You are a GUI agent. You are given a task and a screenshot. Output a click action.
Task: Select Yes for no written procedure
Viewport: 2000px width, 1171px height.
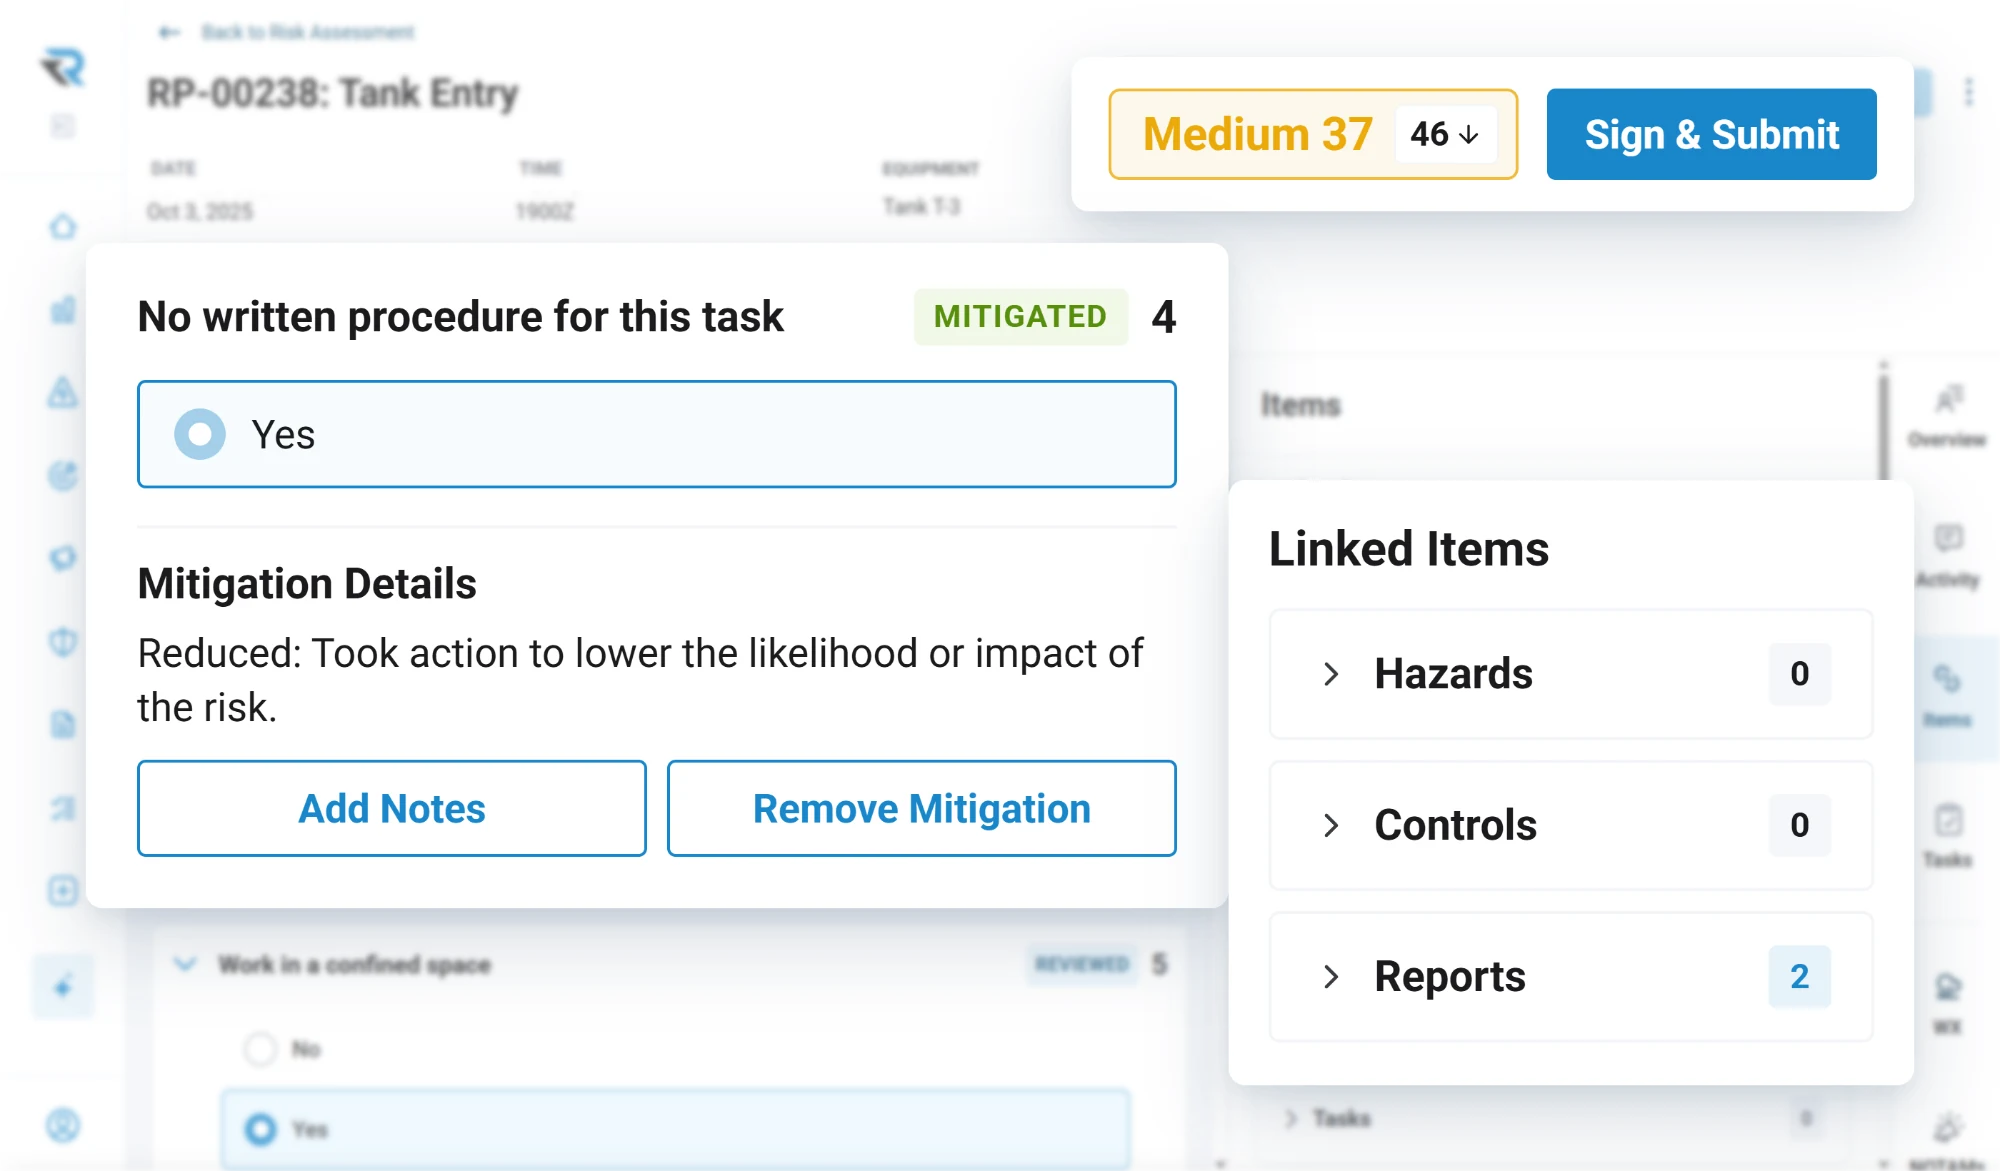coord(656,434)
